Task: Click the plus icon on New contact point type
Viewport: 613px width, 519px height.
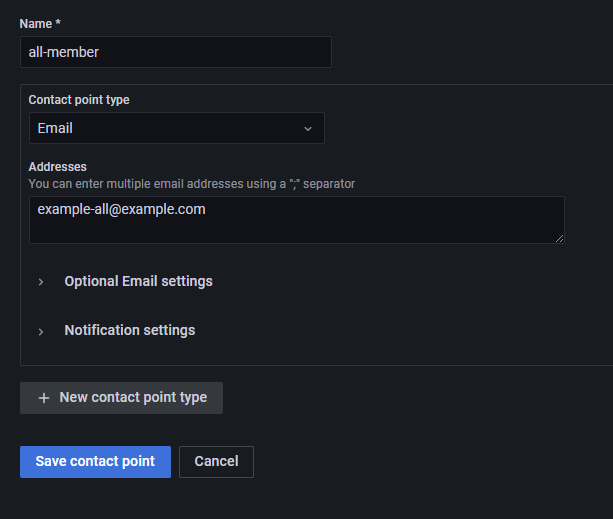Action: click(x=44, y=398)
